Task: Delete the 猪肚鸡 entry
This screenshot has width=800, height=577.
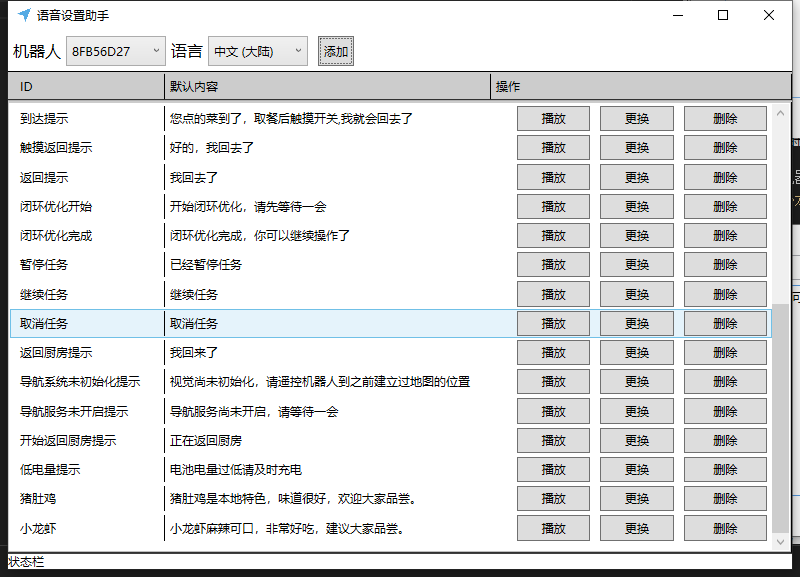Action: coord(725,499)
